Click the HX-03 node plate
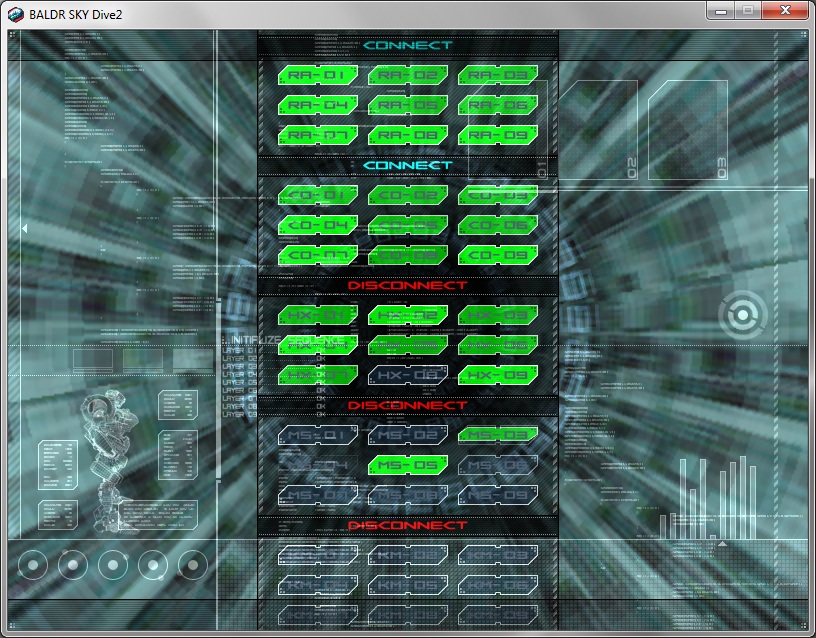This screenshot has width=816, height=638. click(x=498, y=315)
